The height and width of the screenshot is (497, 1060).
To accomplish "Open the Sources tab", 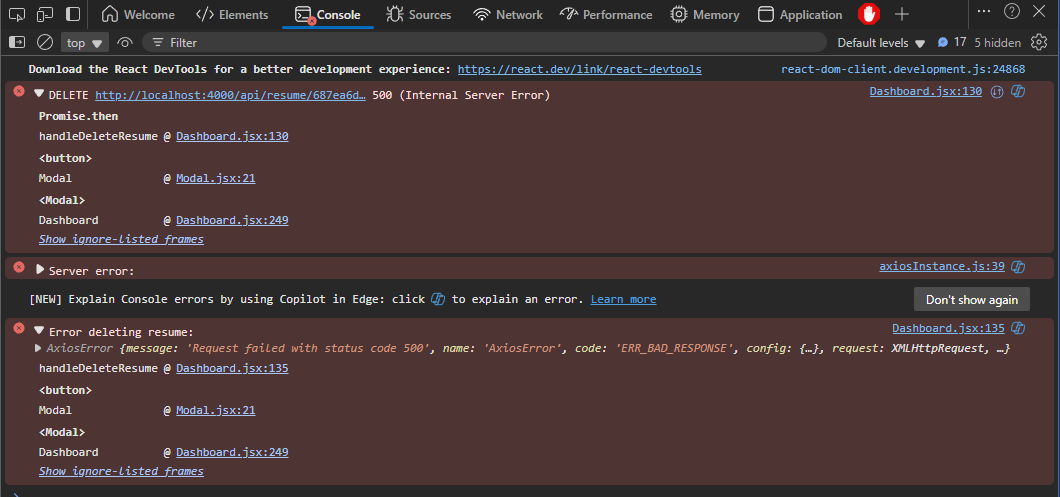I will coord(418,14).
